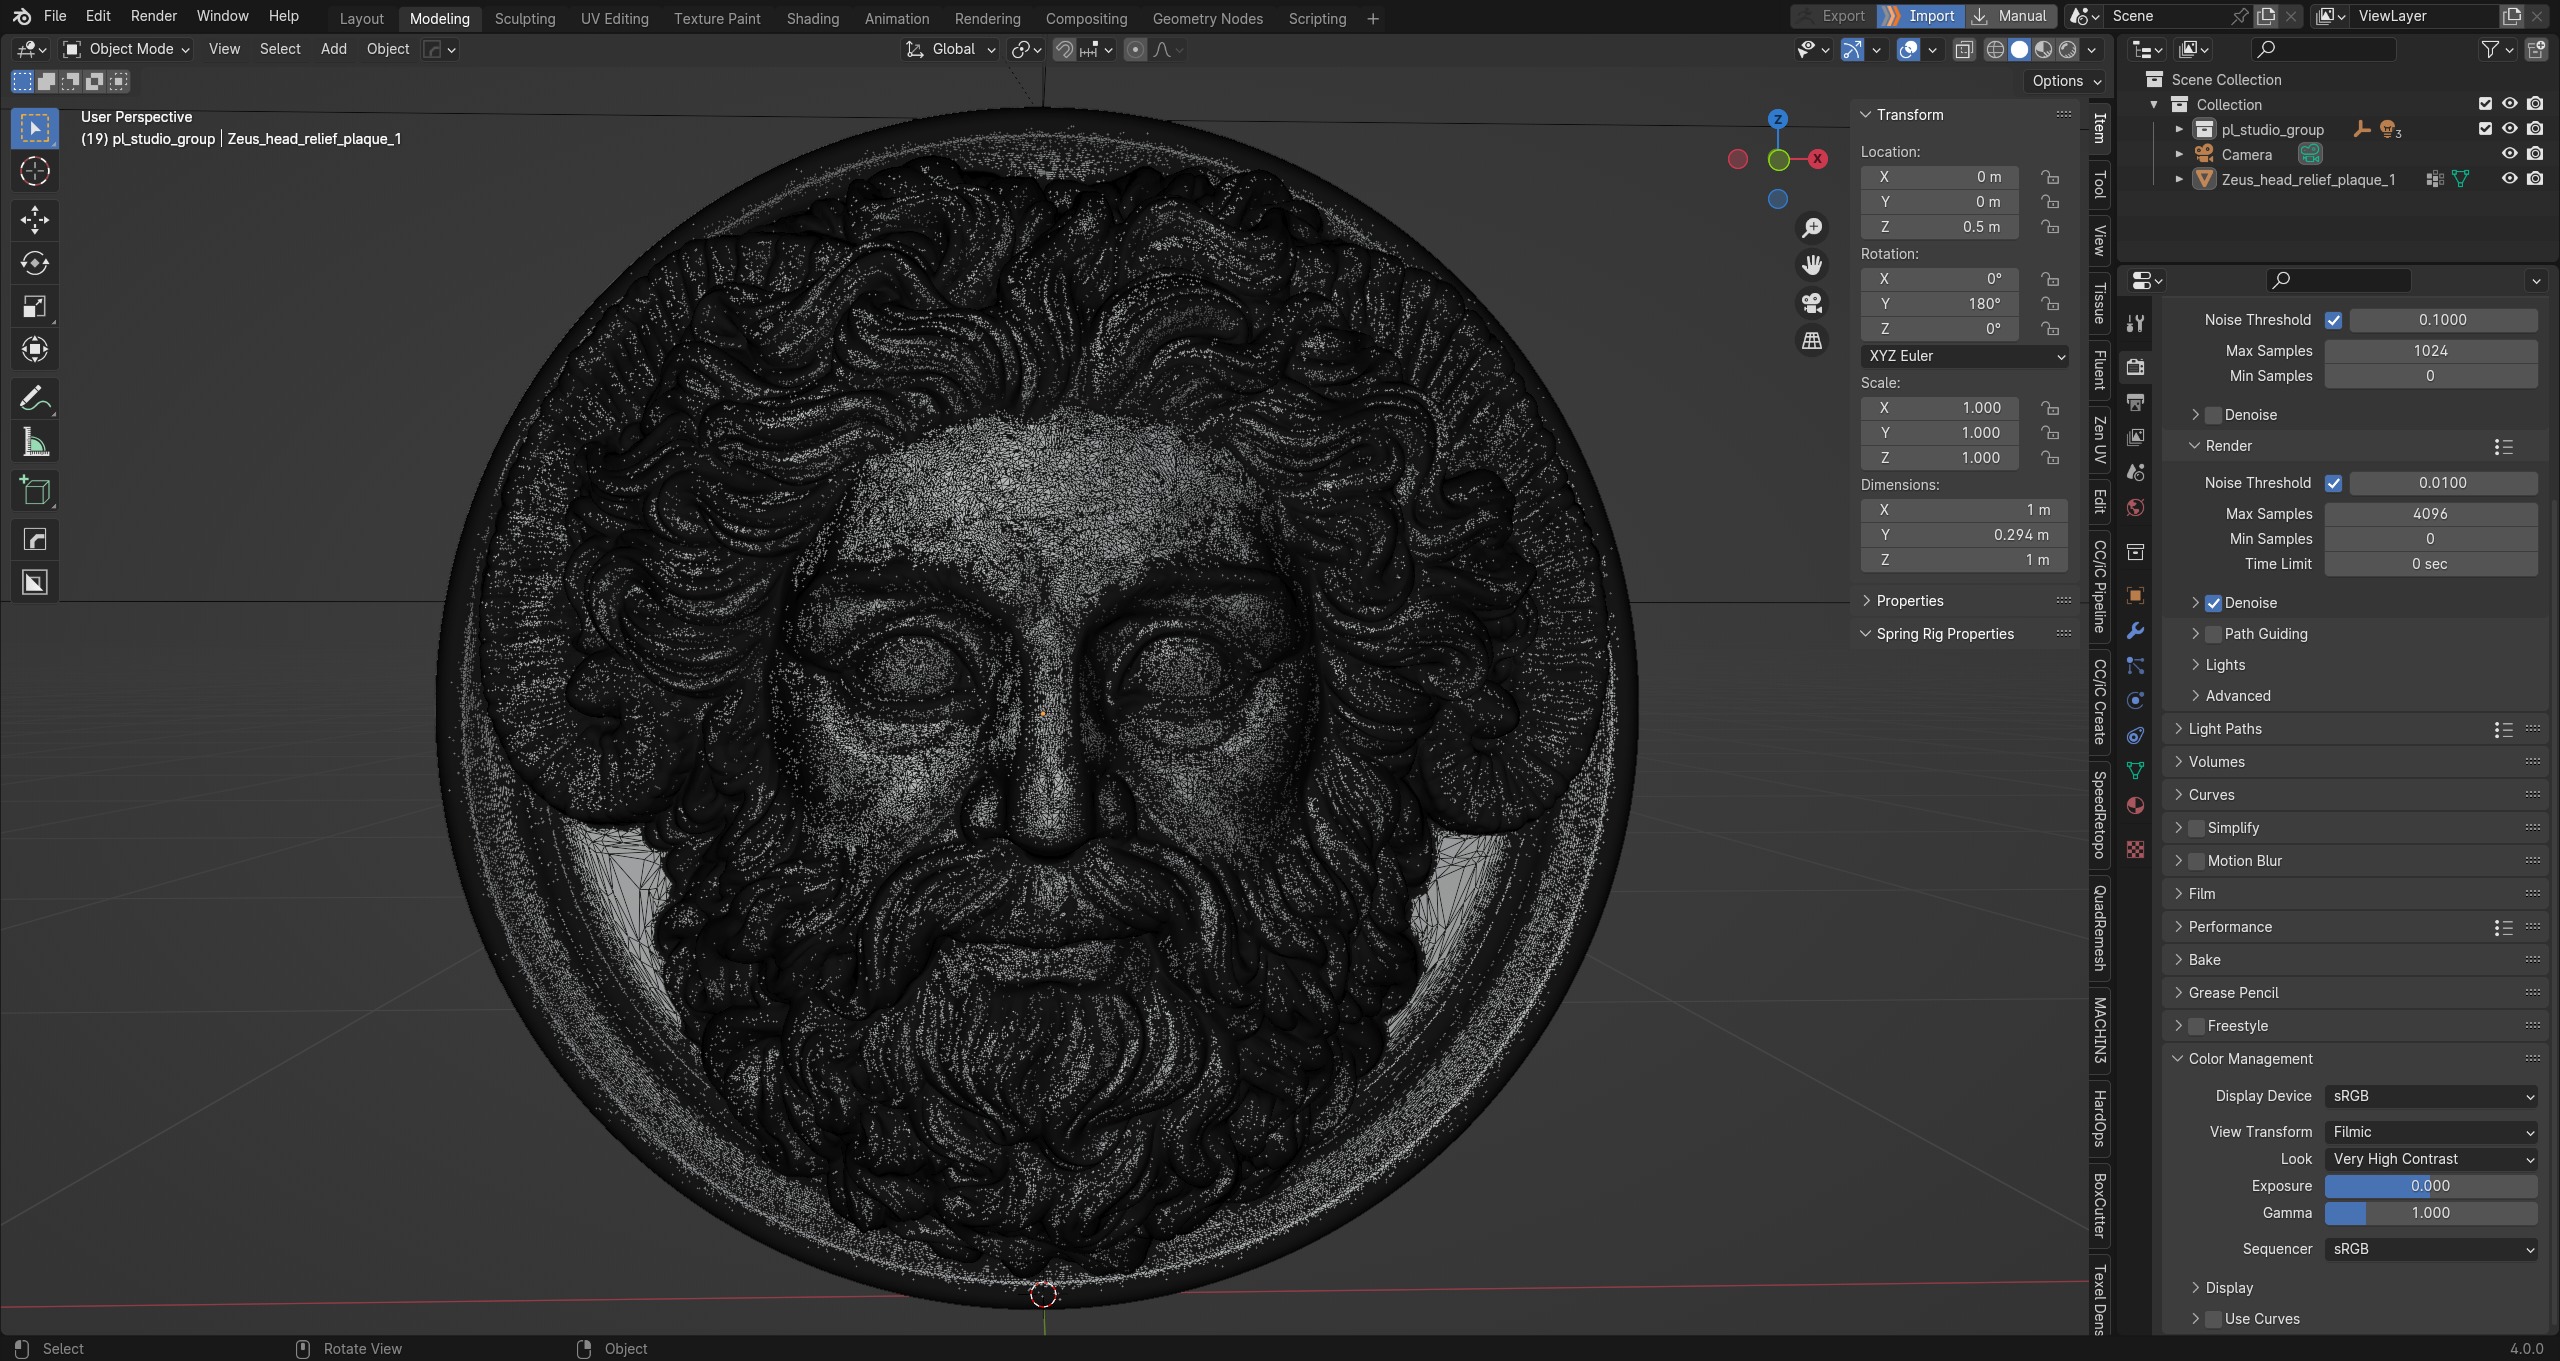Activate the Annotate tool
The height and width of the screenshot is (1361, 2560).
[34, 399]
